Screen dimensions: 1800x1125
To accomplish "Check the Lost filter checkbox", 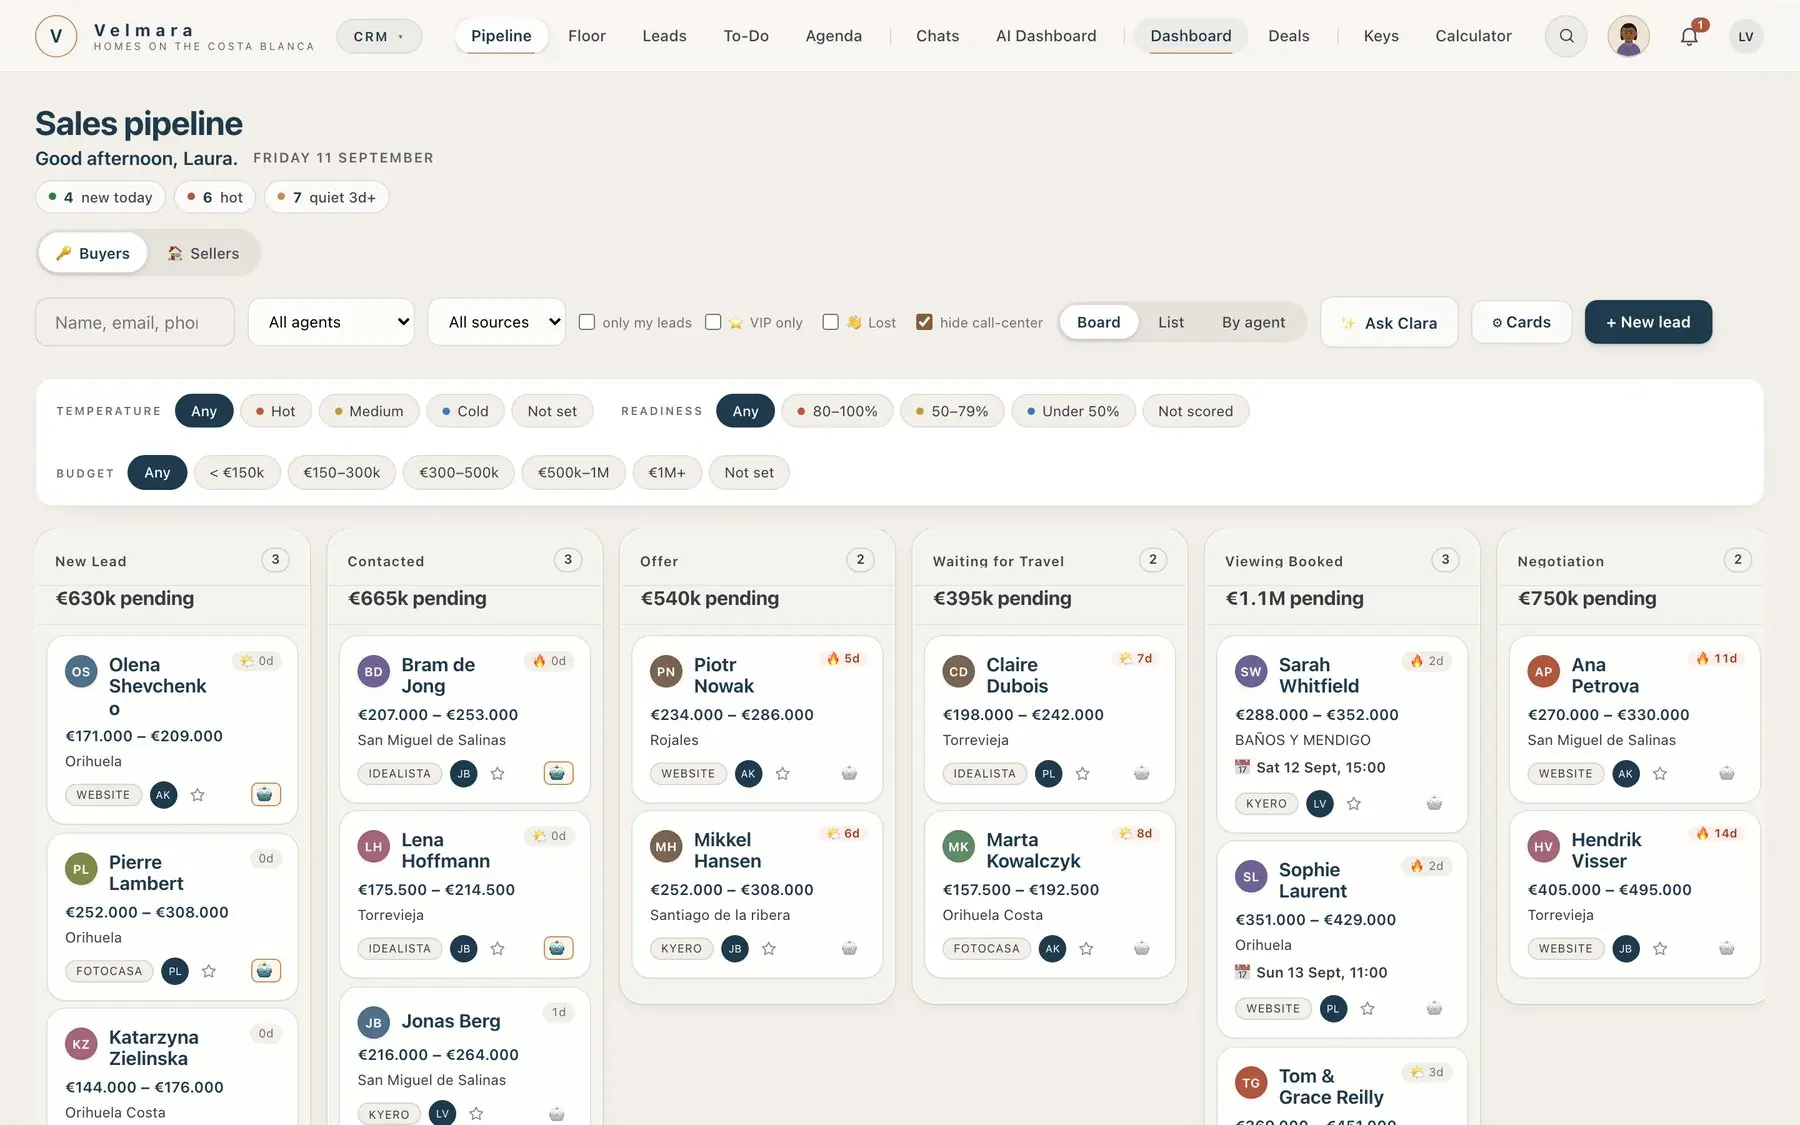I will (830, 322).
